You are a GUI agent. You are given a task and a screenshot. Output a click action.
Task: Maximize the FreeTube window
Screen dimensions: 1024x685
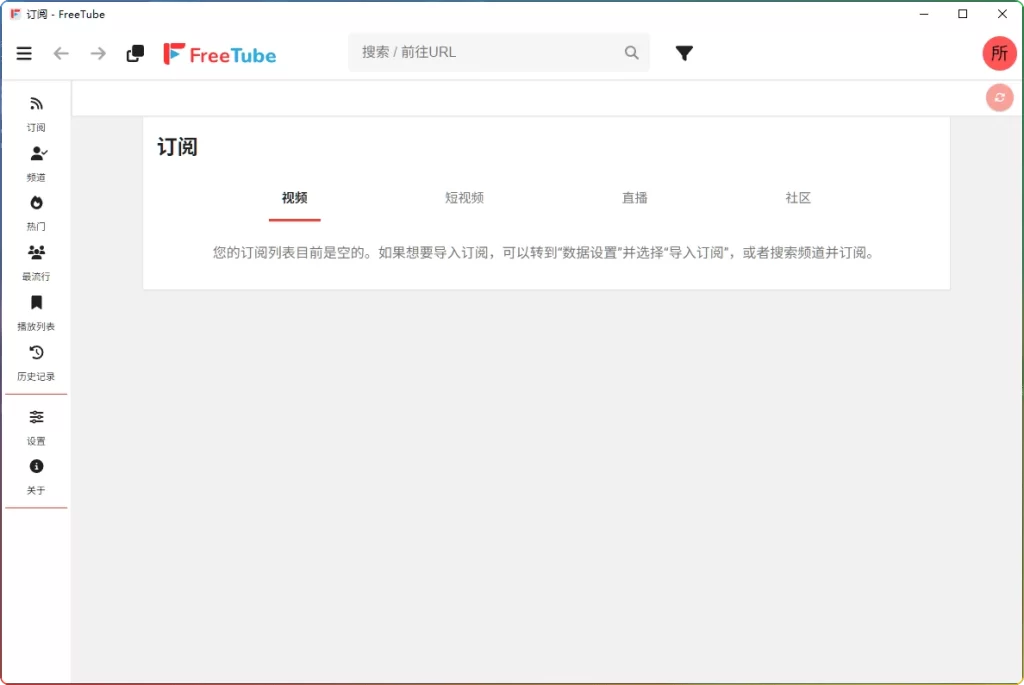pyautogui.click(x=963, y=14)
